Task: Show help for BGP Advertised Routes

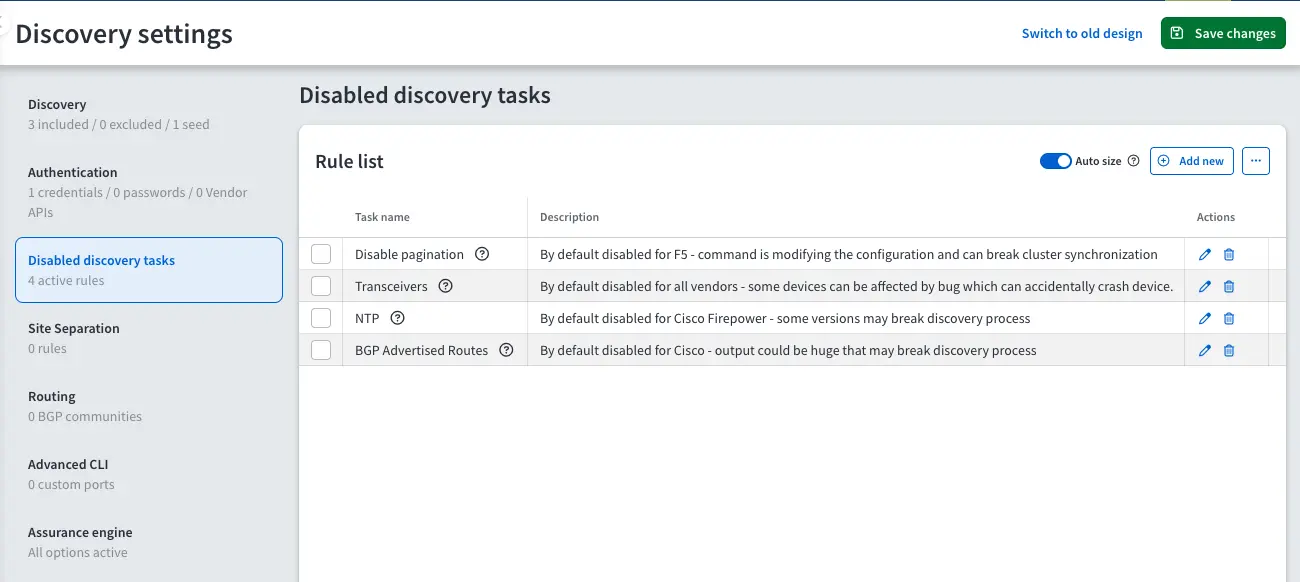Action: click(x=506, y=350)
